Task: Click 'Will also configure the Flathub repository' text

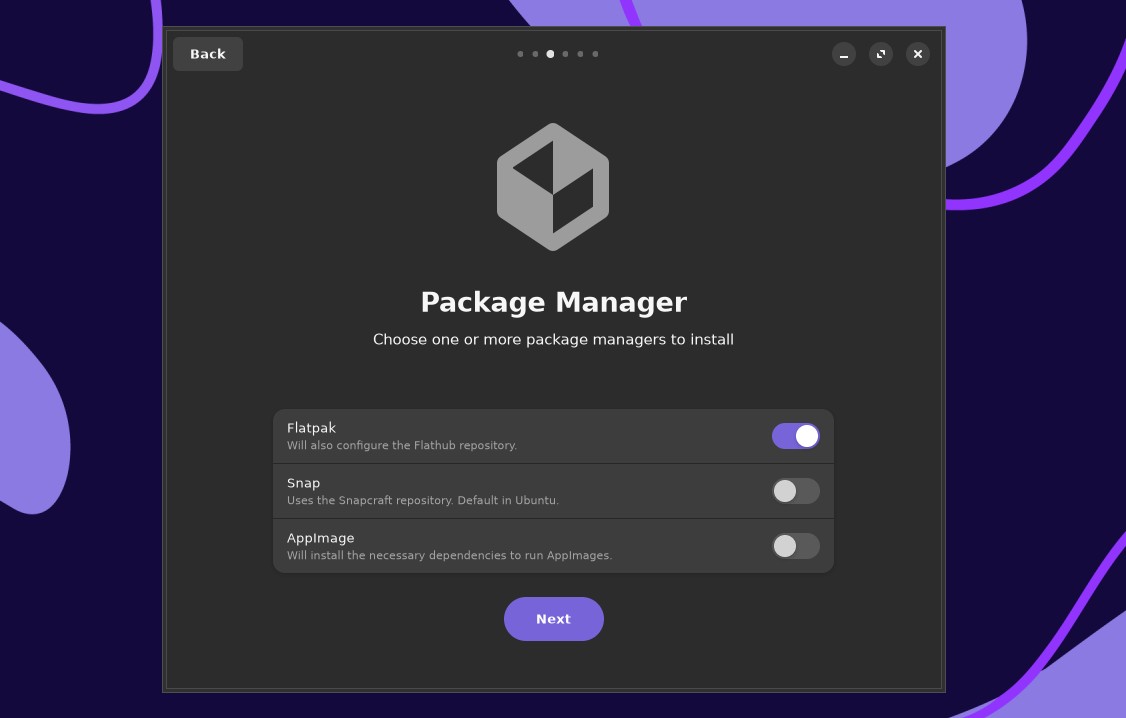Action: (401, 445)
